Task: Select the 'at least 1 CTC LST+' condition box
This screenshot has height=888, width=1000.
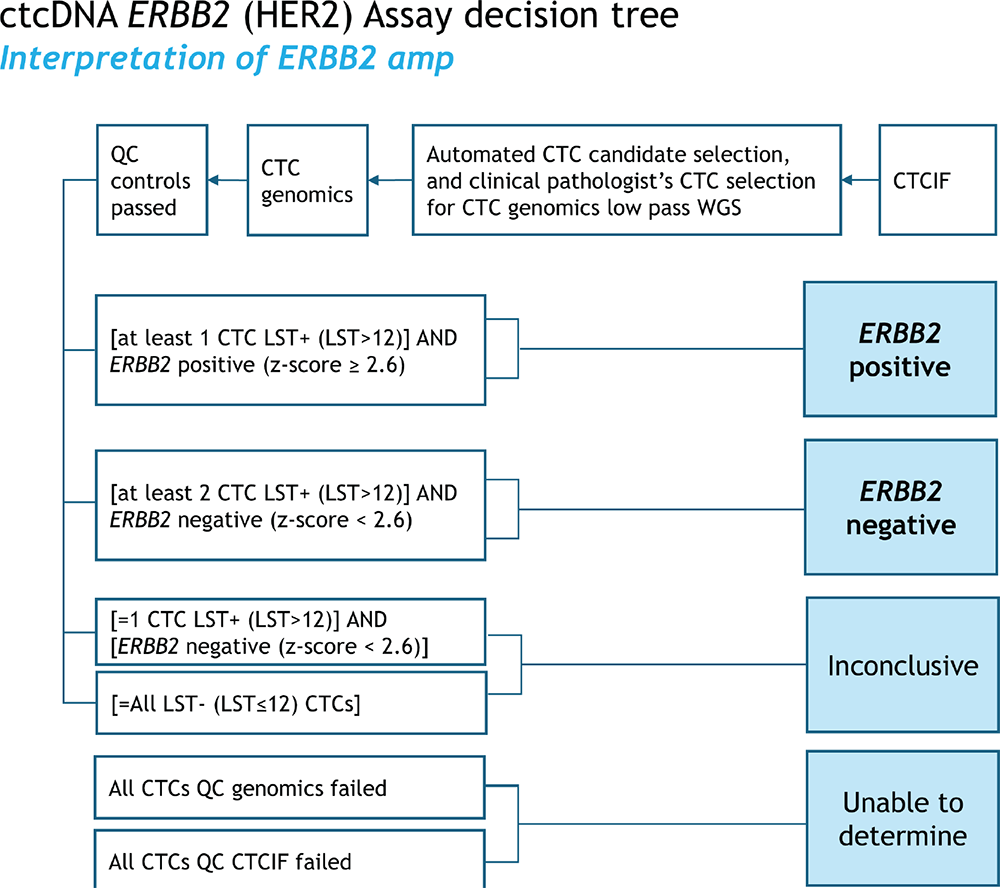Action: tap(290, 350)
